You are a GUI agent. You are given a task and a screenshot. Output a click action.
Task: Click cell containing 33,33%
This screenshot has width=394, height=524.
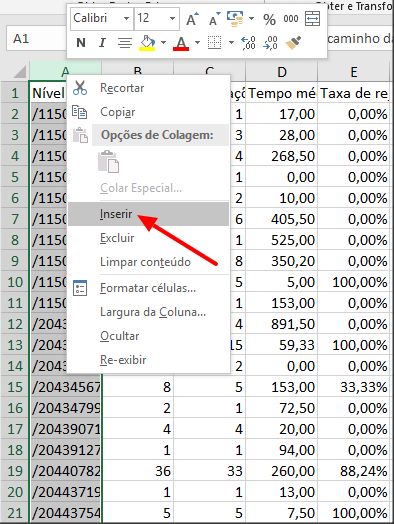click(354, 387)
